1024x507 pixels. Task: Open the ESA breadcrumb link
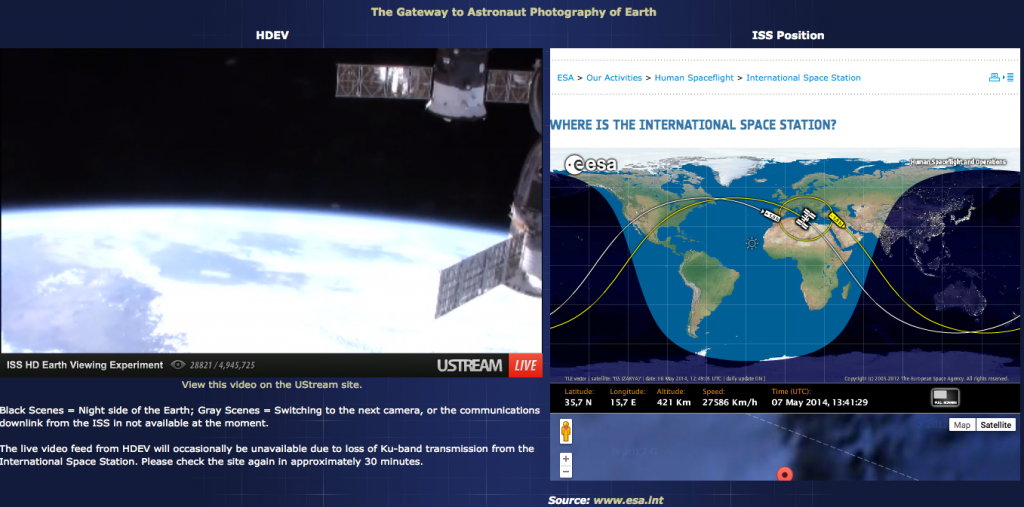click(565, 78)
